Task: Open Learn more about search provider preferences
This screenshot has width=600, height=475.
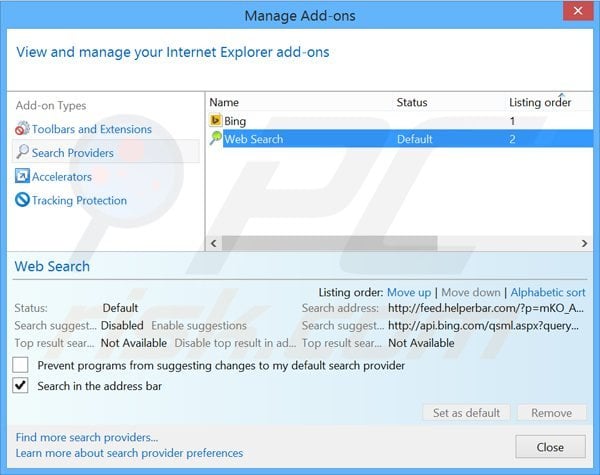Action: click(129, 453)
